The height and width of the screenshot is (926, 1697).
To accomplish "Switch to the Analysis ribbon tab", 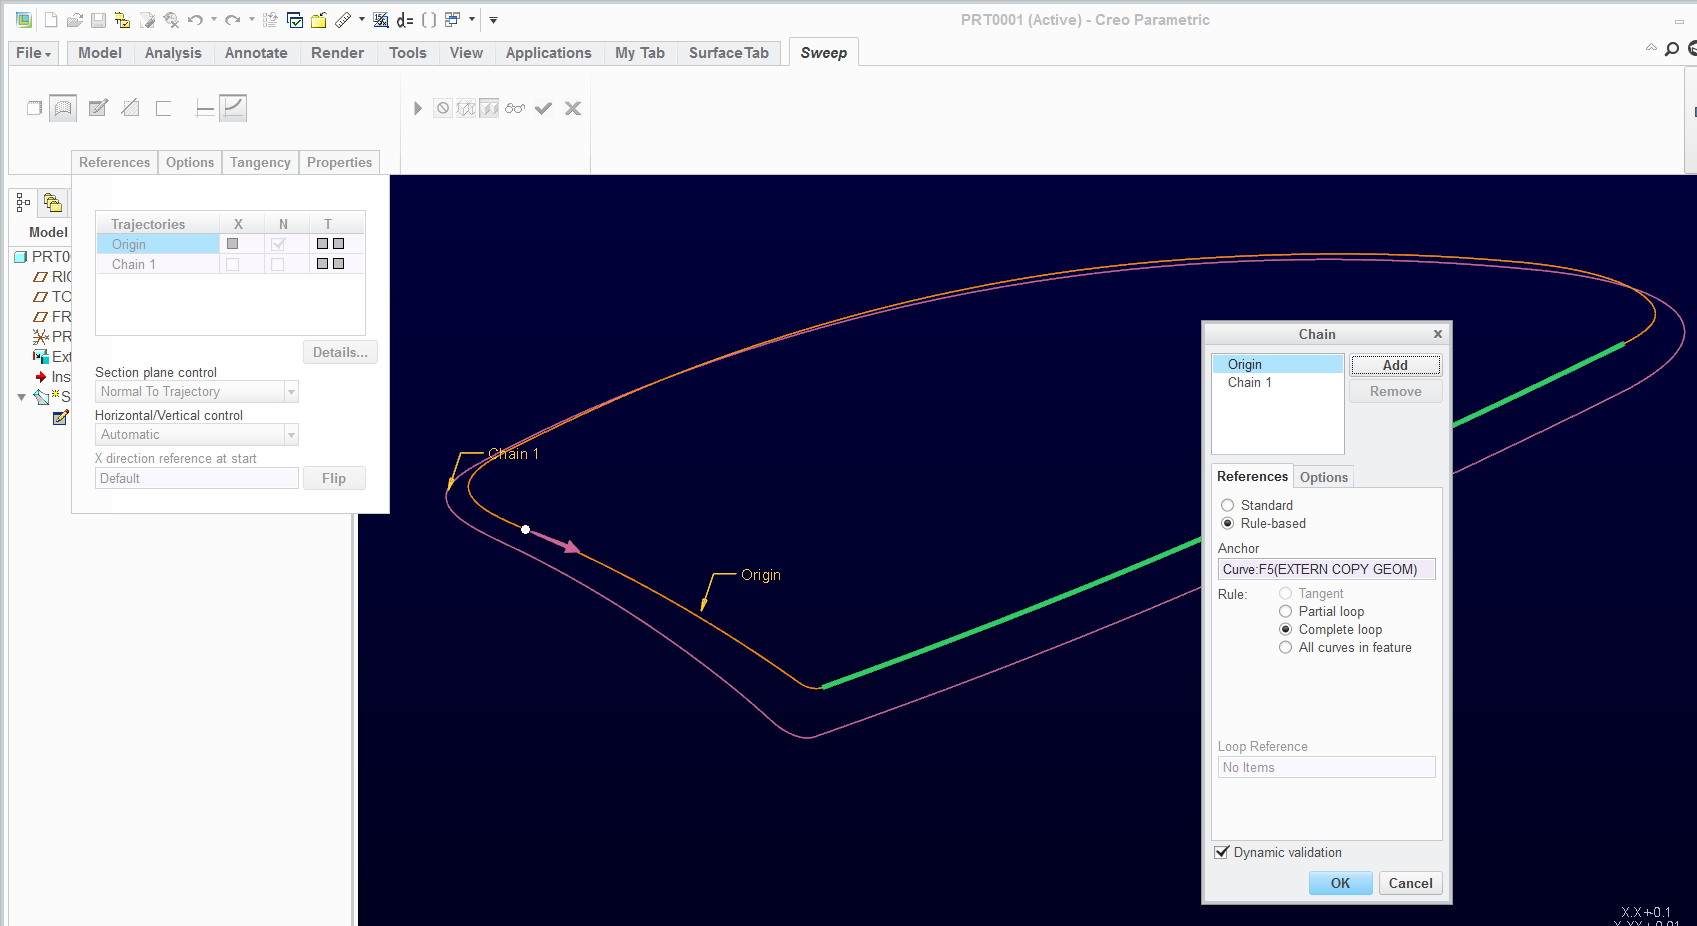I will pos(173,53).
